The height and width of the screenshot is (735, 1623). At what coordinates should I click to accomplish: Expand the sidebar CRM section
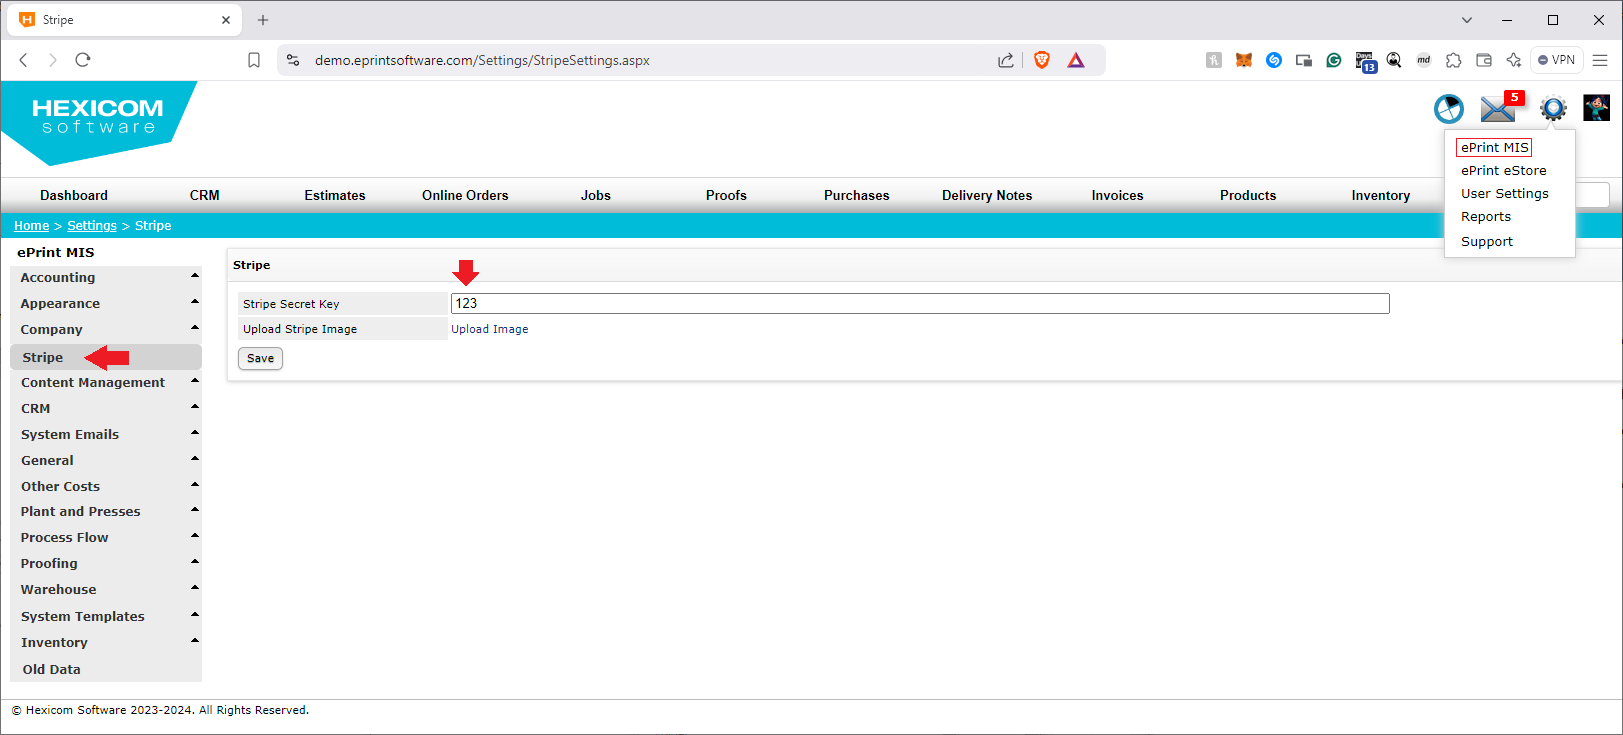point(106,408)
